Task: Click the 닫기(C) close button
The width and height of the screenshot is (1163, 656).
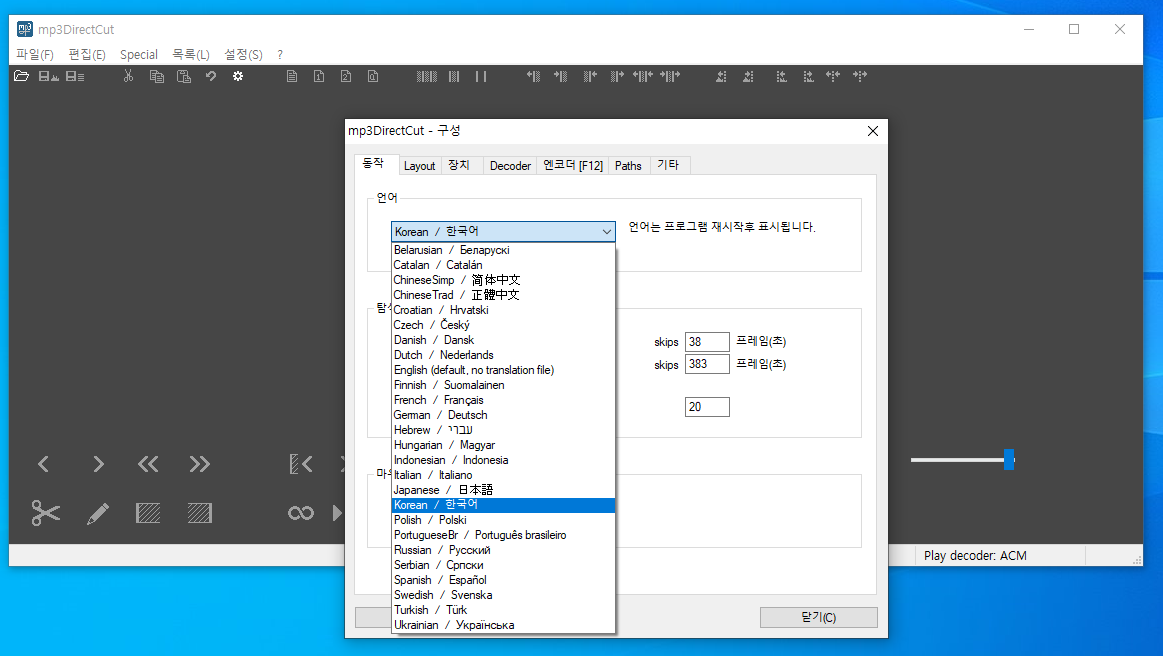Action: coord(819,617)
